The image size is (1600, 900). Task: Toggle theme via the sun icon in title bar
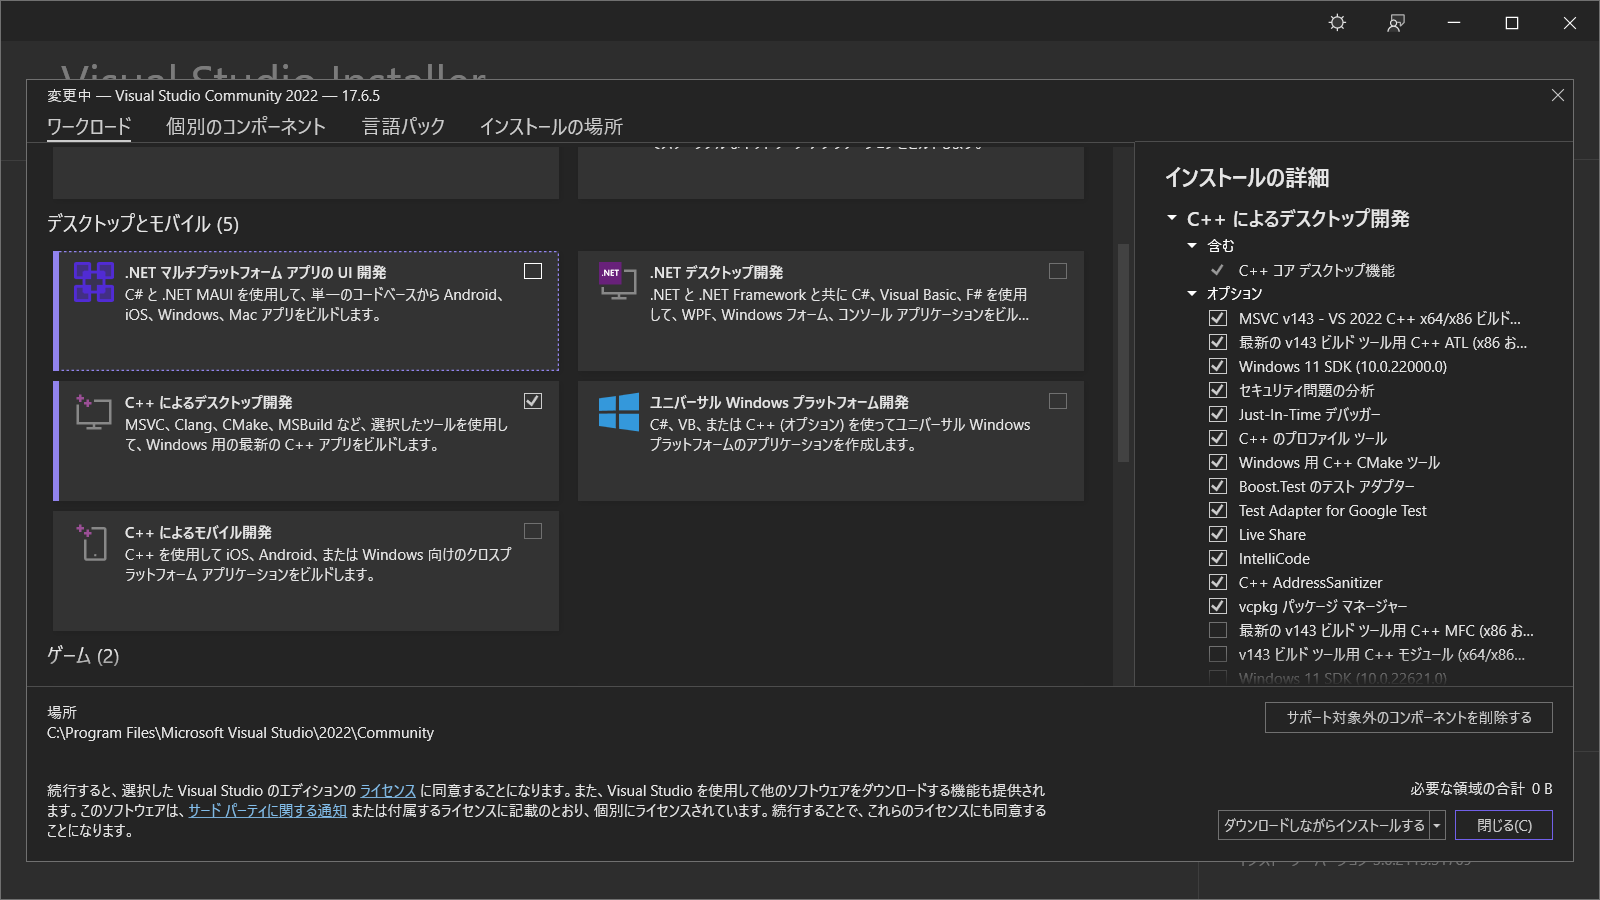click(1337, 23)
